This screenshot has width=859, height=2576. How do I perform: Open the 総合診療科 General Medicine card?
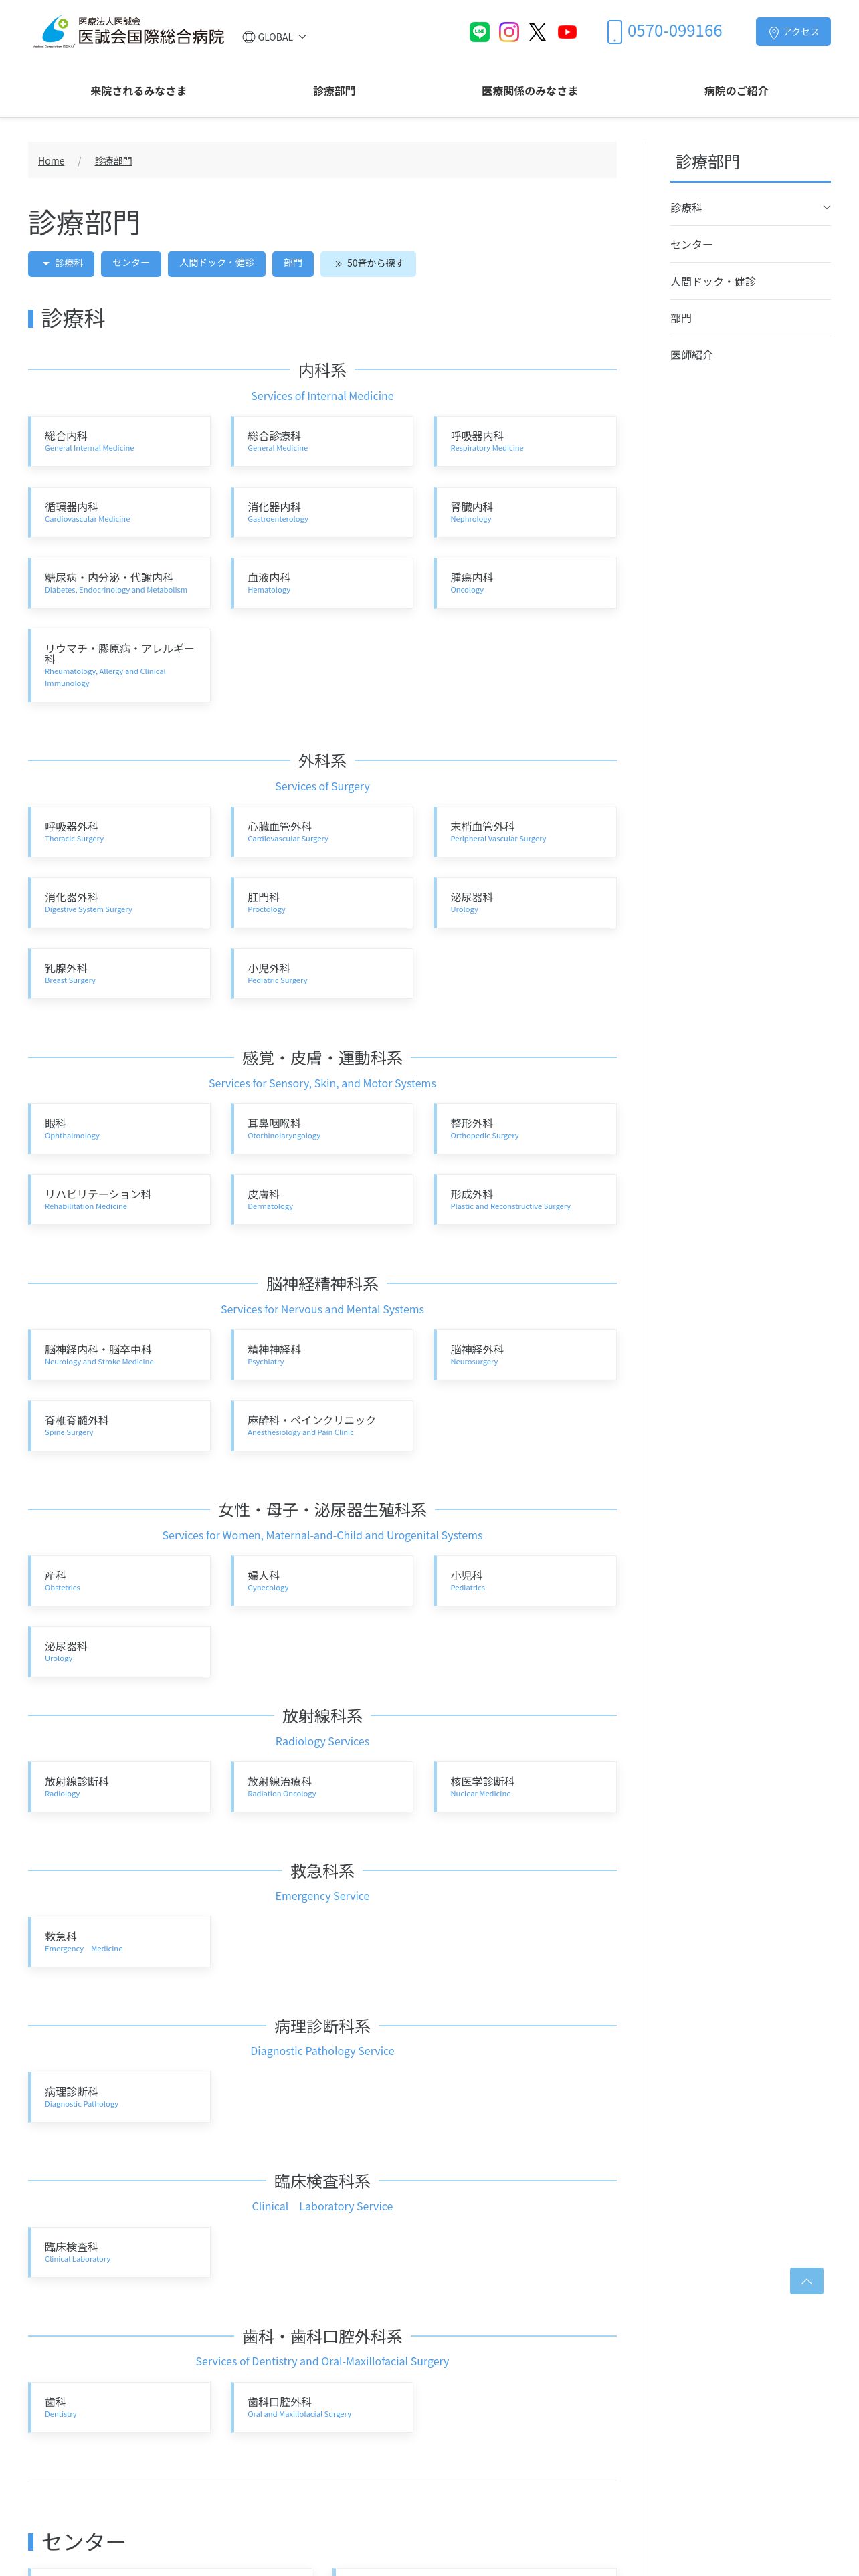[322, 441]
